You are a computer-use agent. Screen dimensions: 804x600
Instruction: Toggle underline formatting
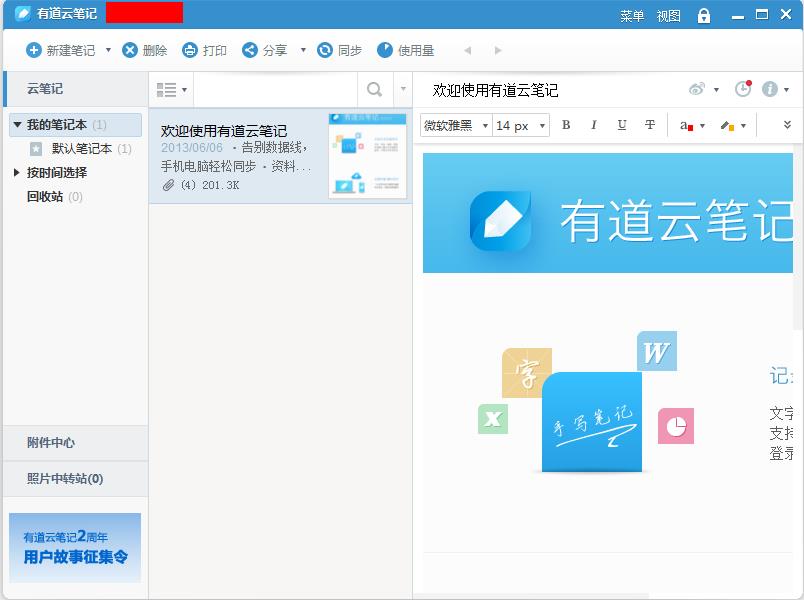[620, 126]
